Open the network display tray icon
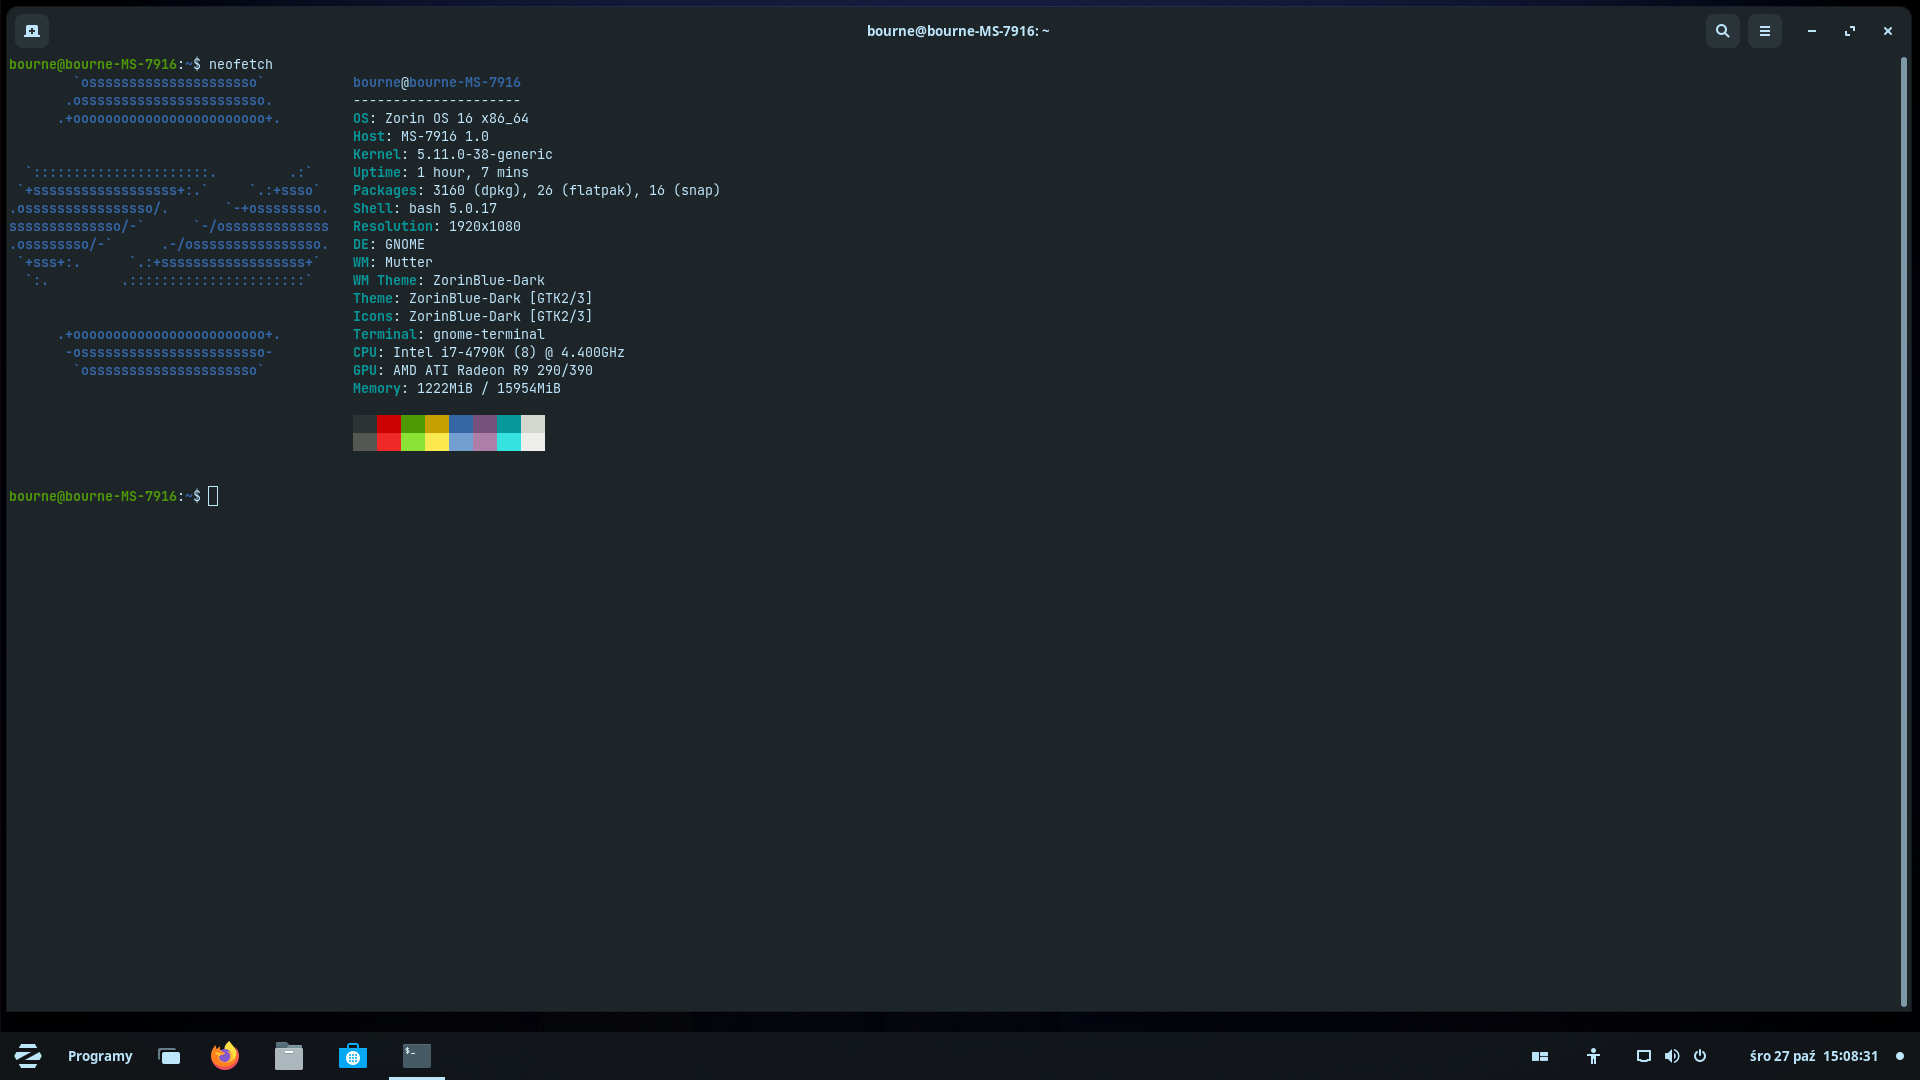Image resolution: width=1920 pixels, height=1080 pixels. point(1643,1056)
